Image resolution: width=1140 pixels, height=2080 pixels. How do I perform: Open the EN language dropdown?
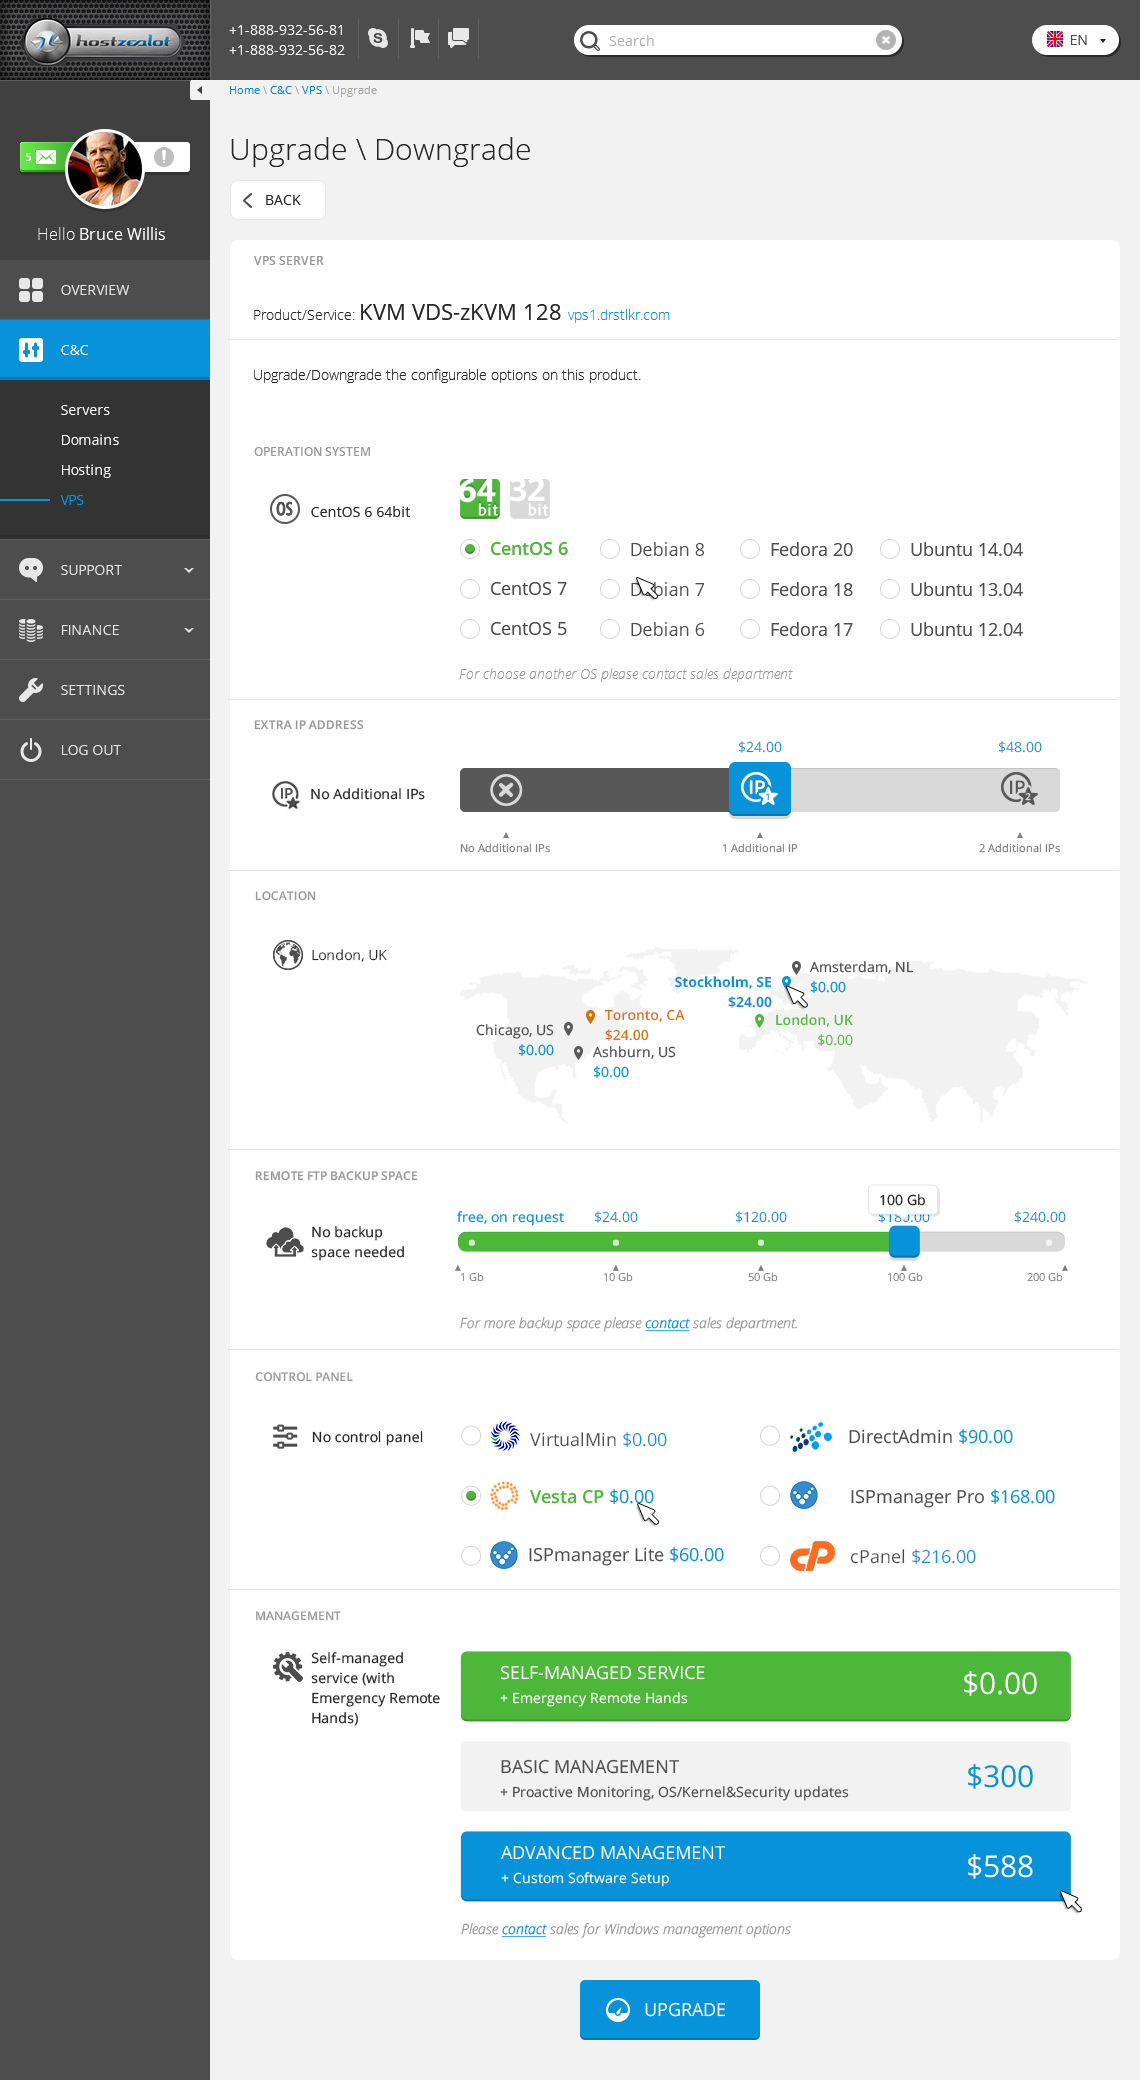(x=1076, y=40)
